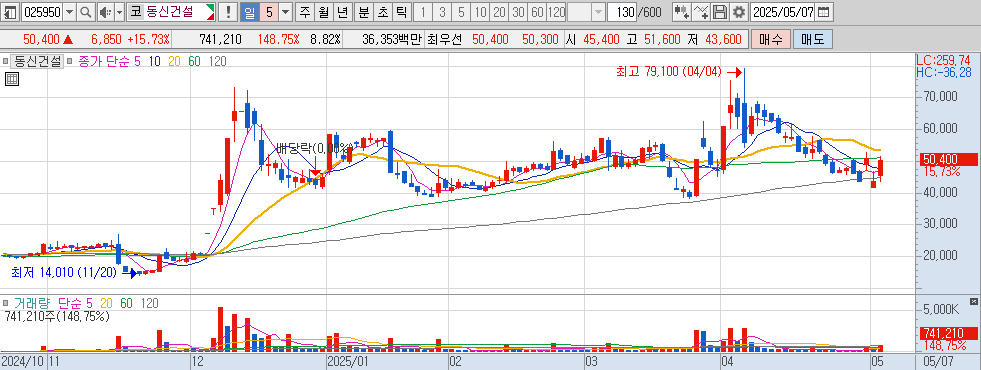Image resolution: width=981 pixels, height=370 pixels.
Task: Click the small square marker before 종가 단순
Action: [69, 61]
